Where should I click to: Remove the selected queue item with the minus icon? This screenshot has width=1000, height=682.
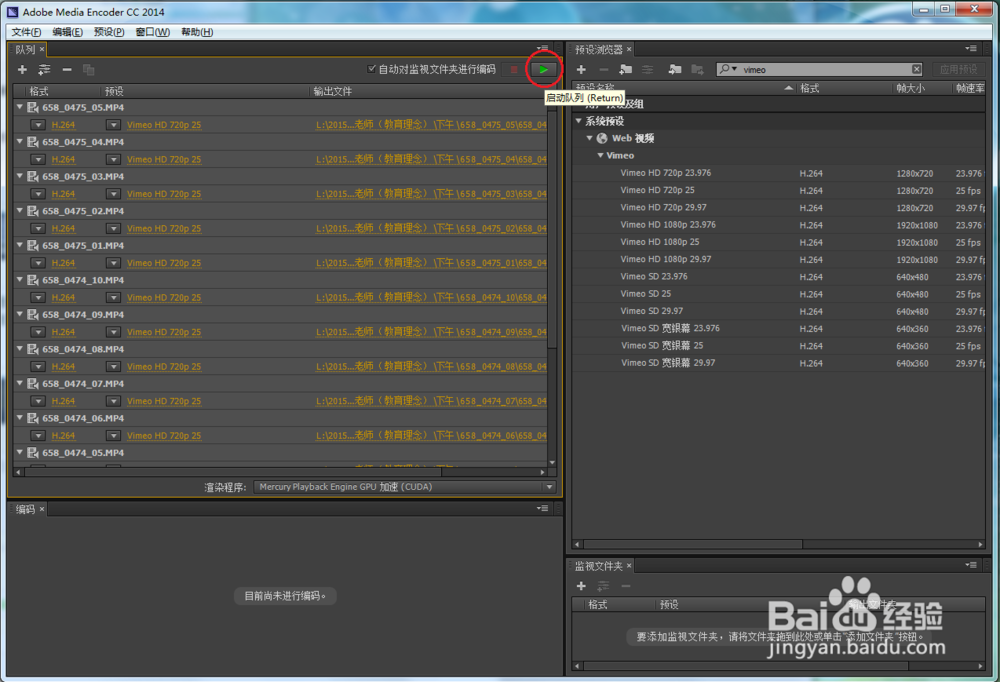[x=67, y=70]
